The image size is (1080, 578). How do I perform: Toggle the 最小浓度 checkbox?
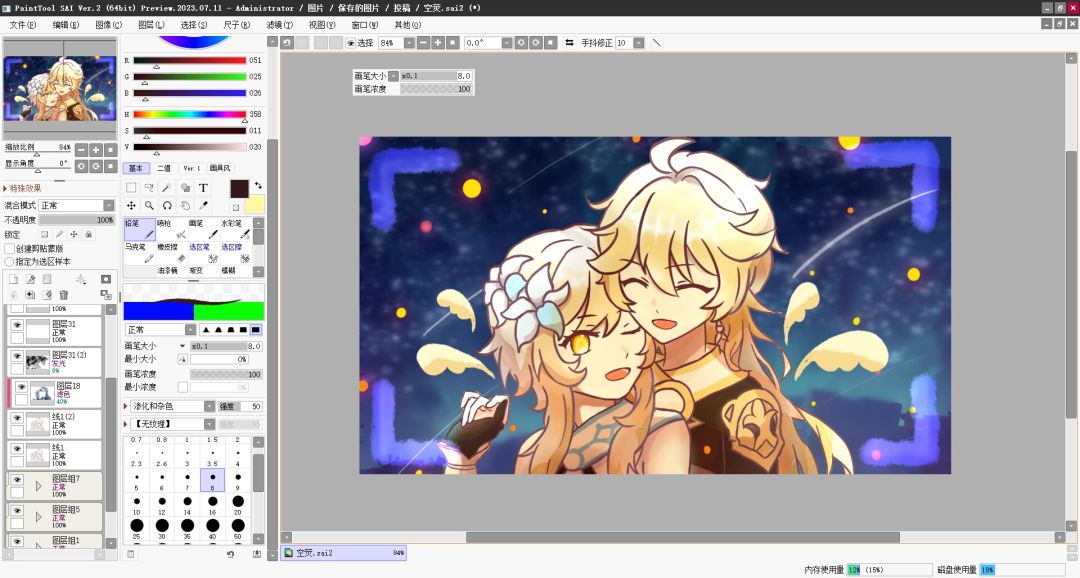pos(183,387)
